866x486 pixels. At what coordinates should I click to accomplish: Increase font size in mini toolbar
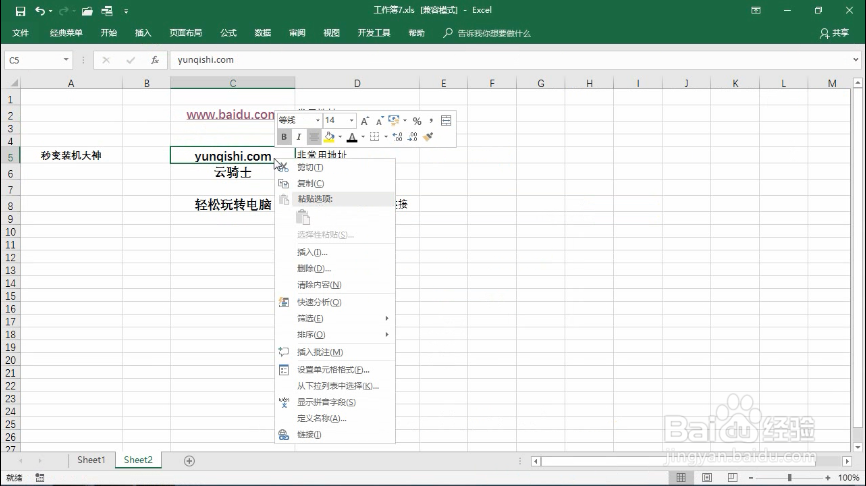tap(365, 120)
